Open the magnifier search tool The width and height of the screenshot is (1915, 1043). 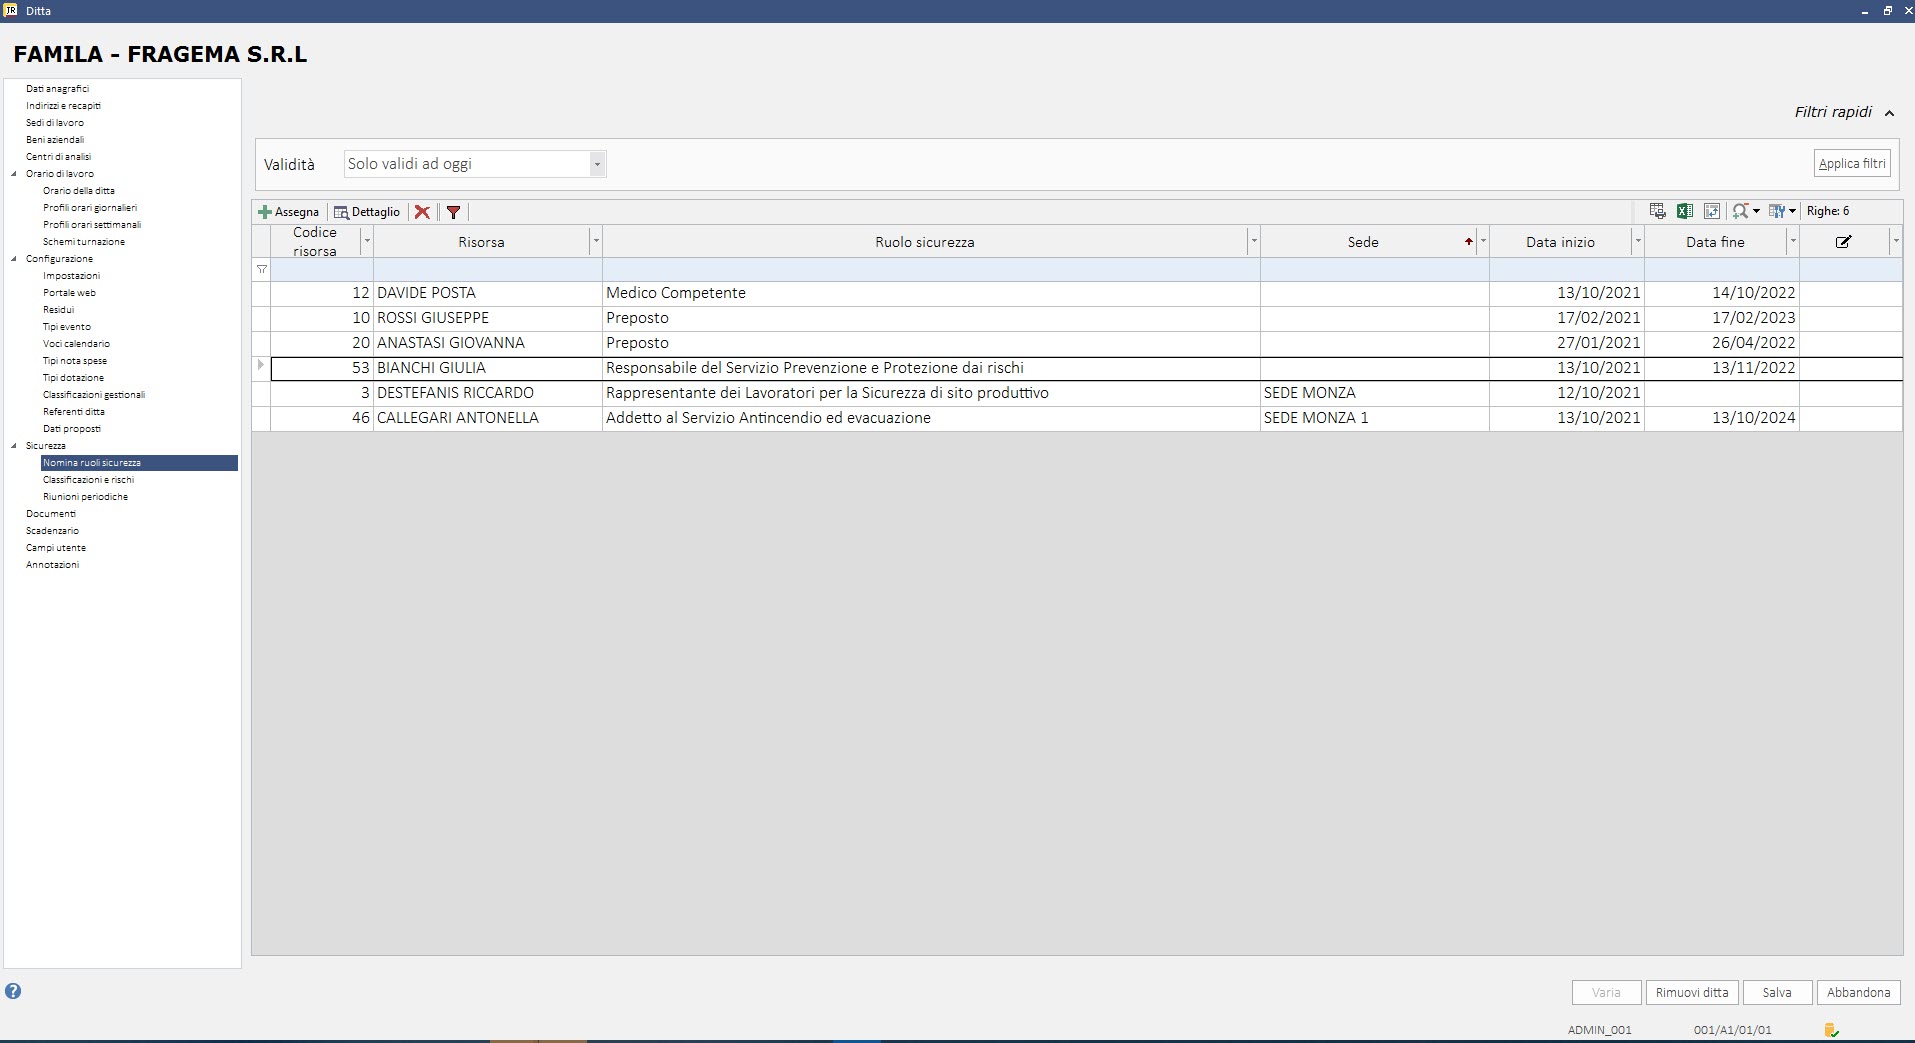click(x=1741, y=211)
